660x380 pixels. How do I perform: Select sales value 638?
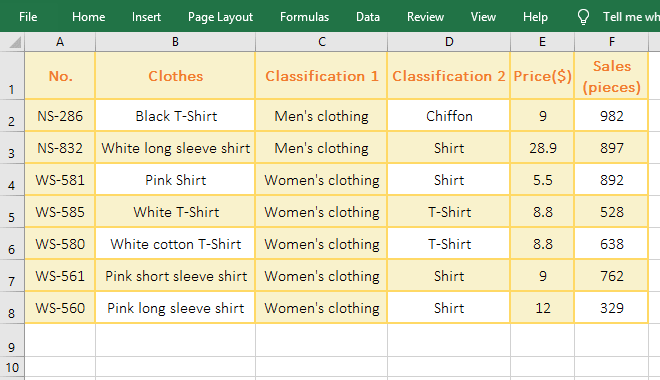[612, 244]
